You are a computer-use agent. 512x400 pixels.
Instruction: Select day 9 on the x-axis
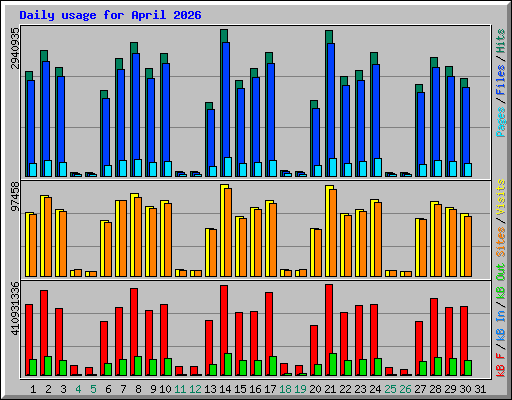(x=153, y=389)
